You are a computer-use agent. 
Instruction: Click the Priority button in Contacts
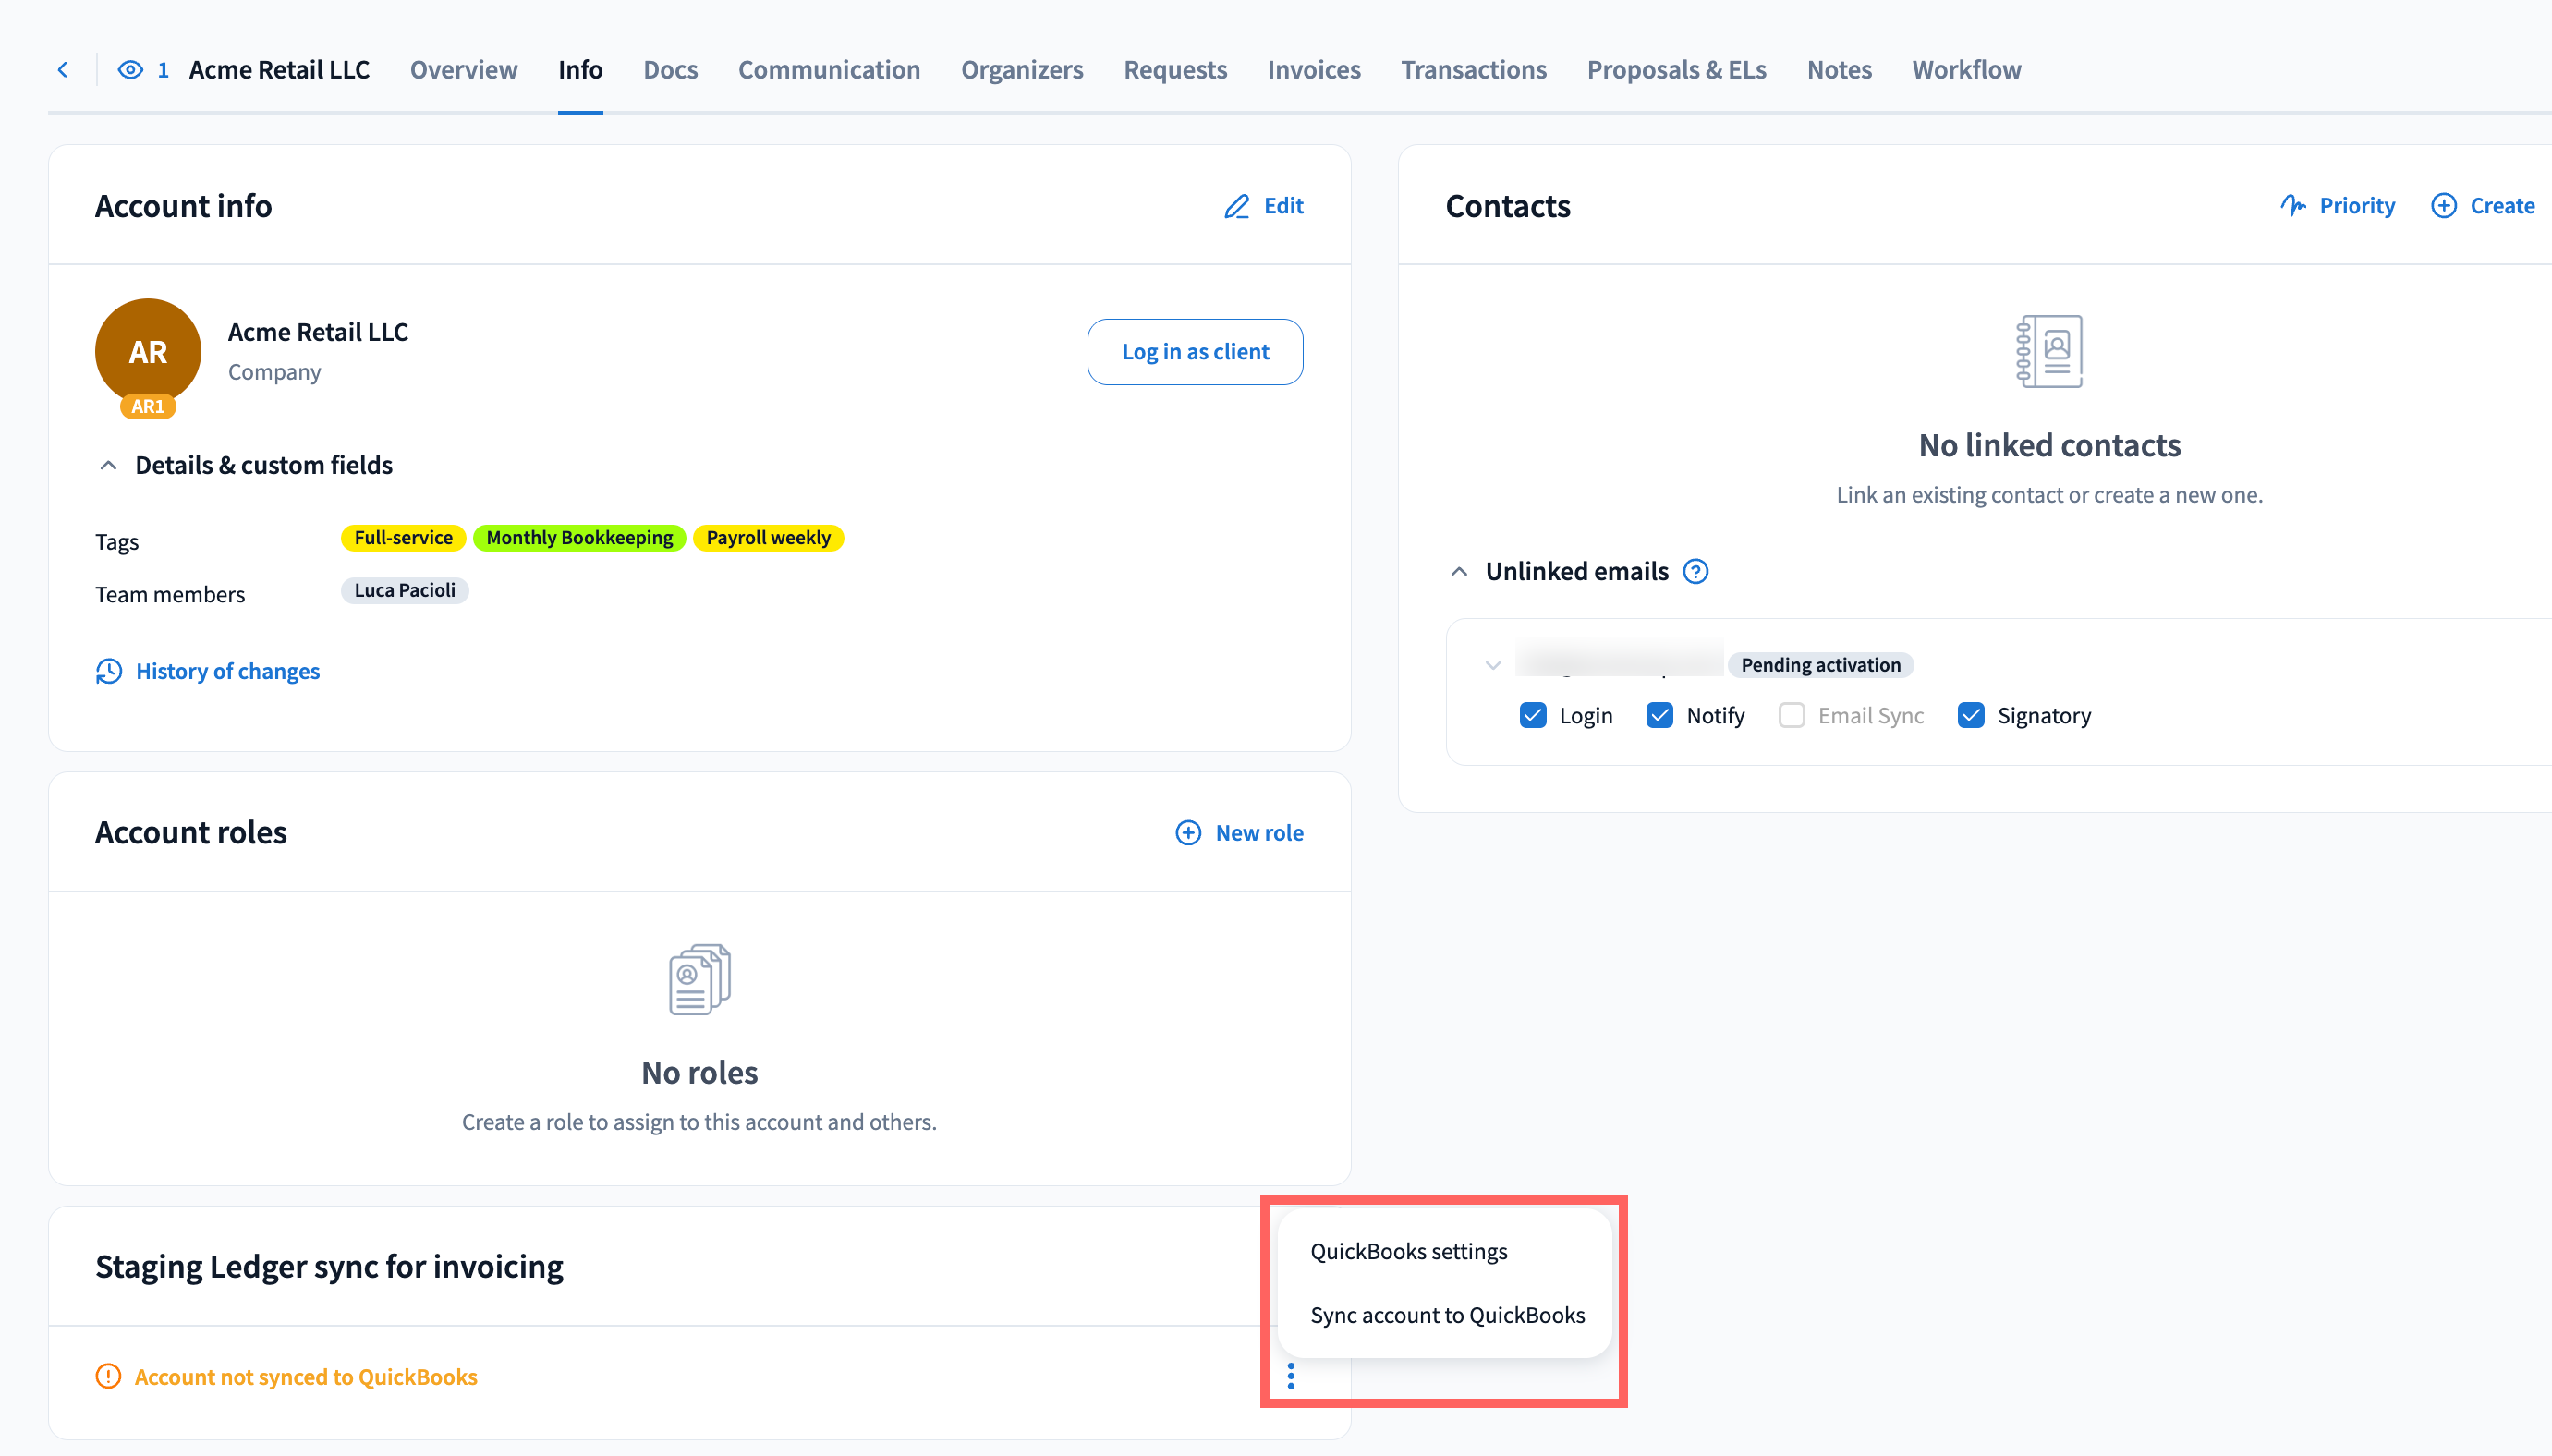(2338, 206)
